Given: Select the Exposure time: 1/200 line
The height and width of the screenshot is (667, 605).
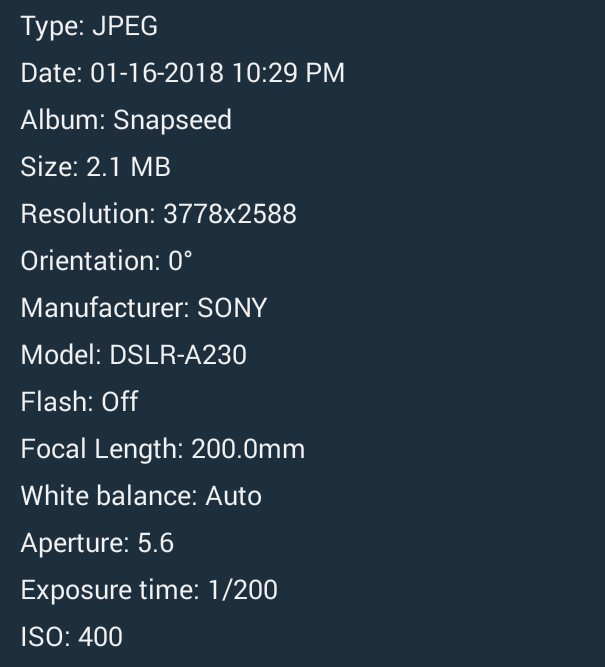Looking at the screenshot, I should click(149, 590).
